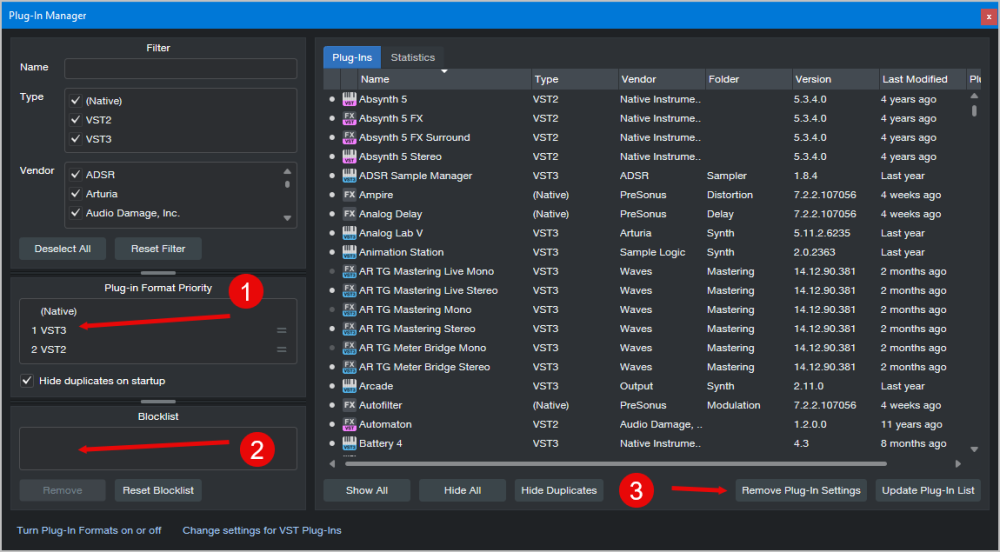Click the ADSR Sample Manager plug-in icon
Screen dimensions: 1000x552
(349, 176)
